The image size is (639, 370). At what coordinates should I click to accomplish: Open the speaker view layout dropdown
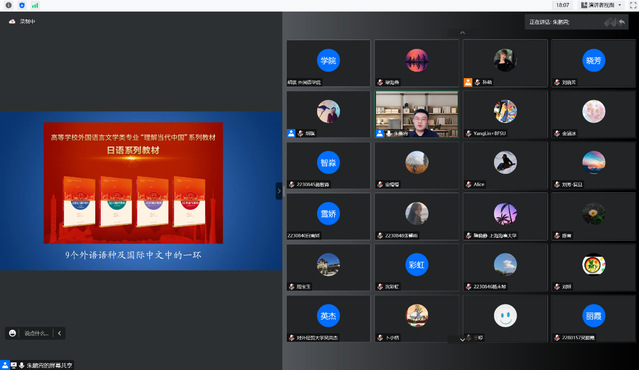click(x=601, y=5)
